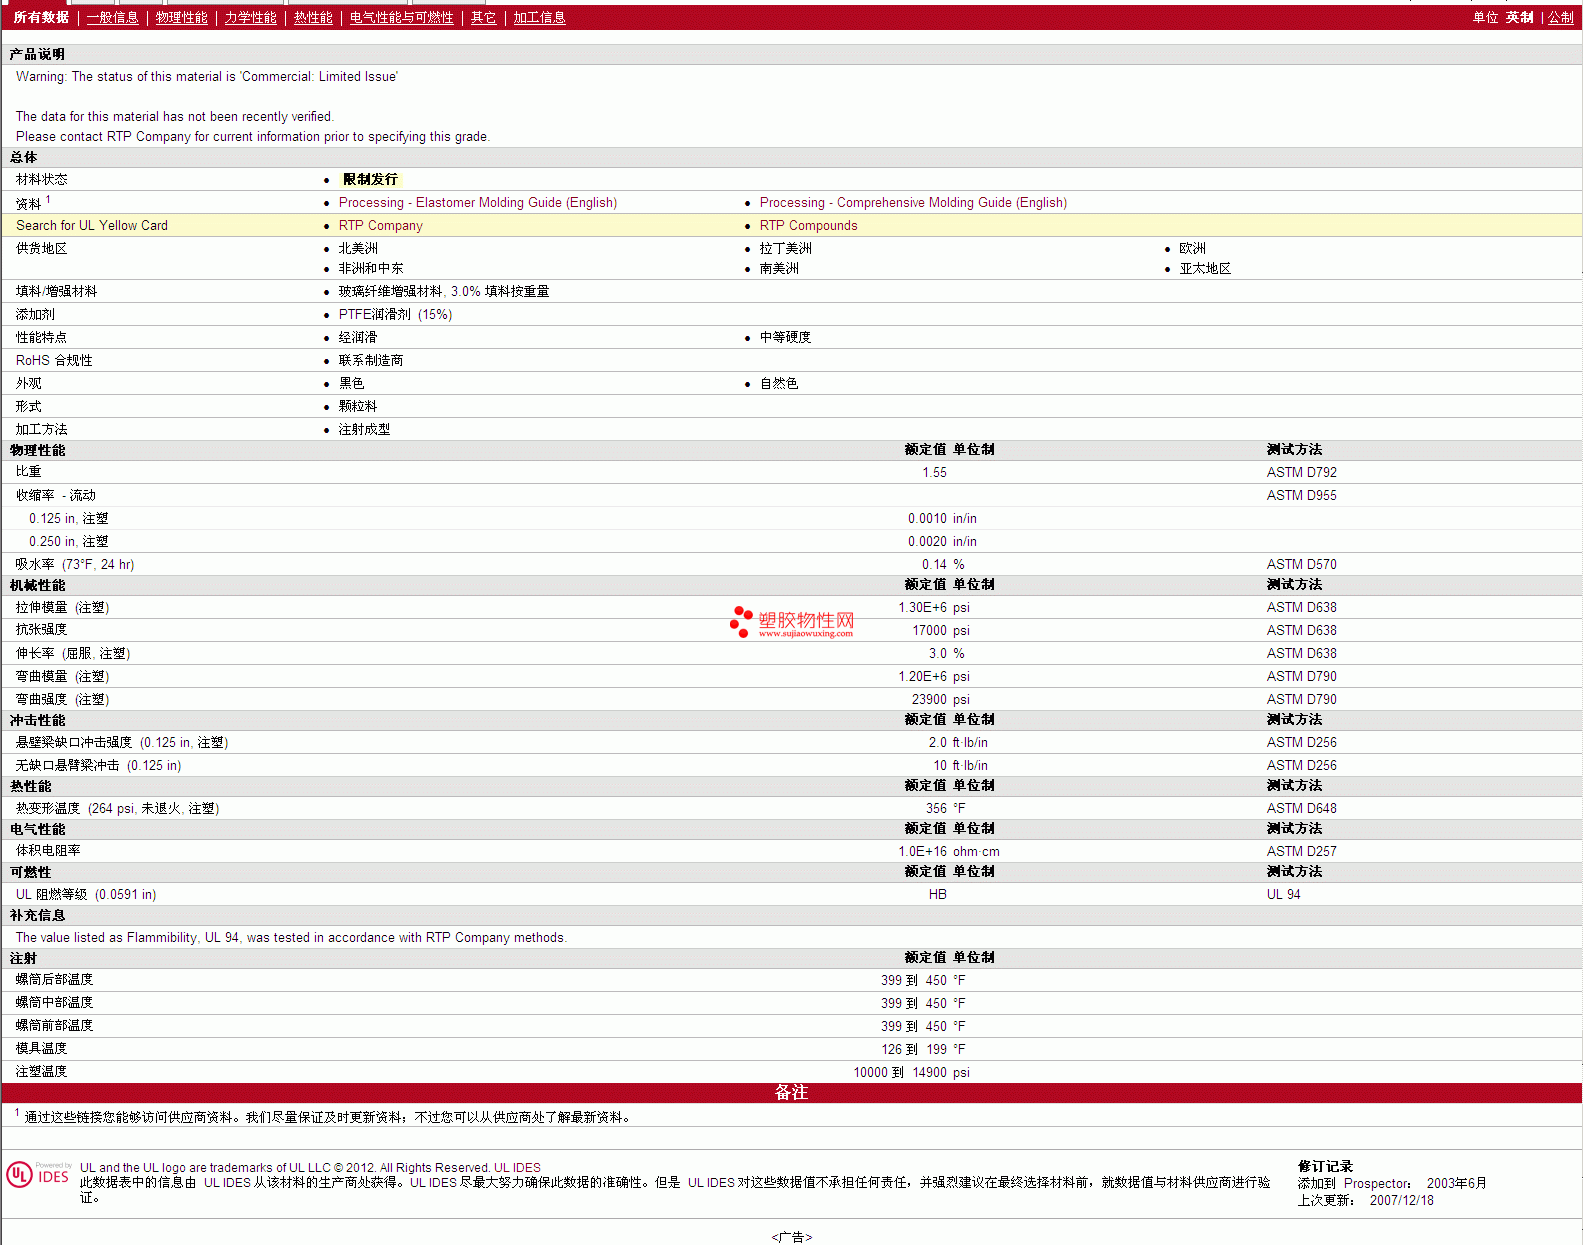Open the 一般信息 tab
The height and width of the screenshot is (1245, 1583).
112,17
